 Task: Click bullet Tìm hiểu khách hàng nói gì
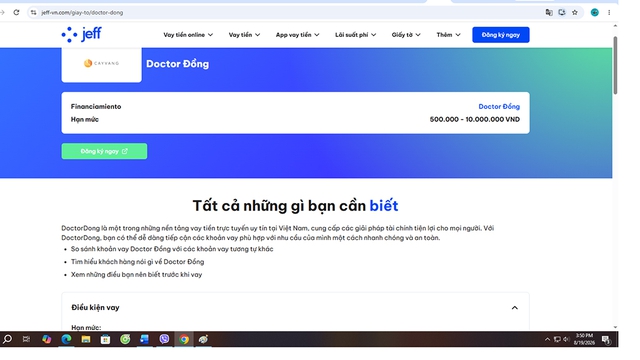click(138, 262)
